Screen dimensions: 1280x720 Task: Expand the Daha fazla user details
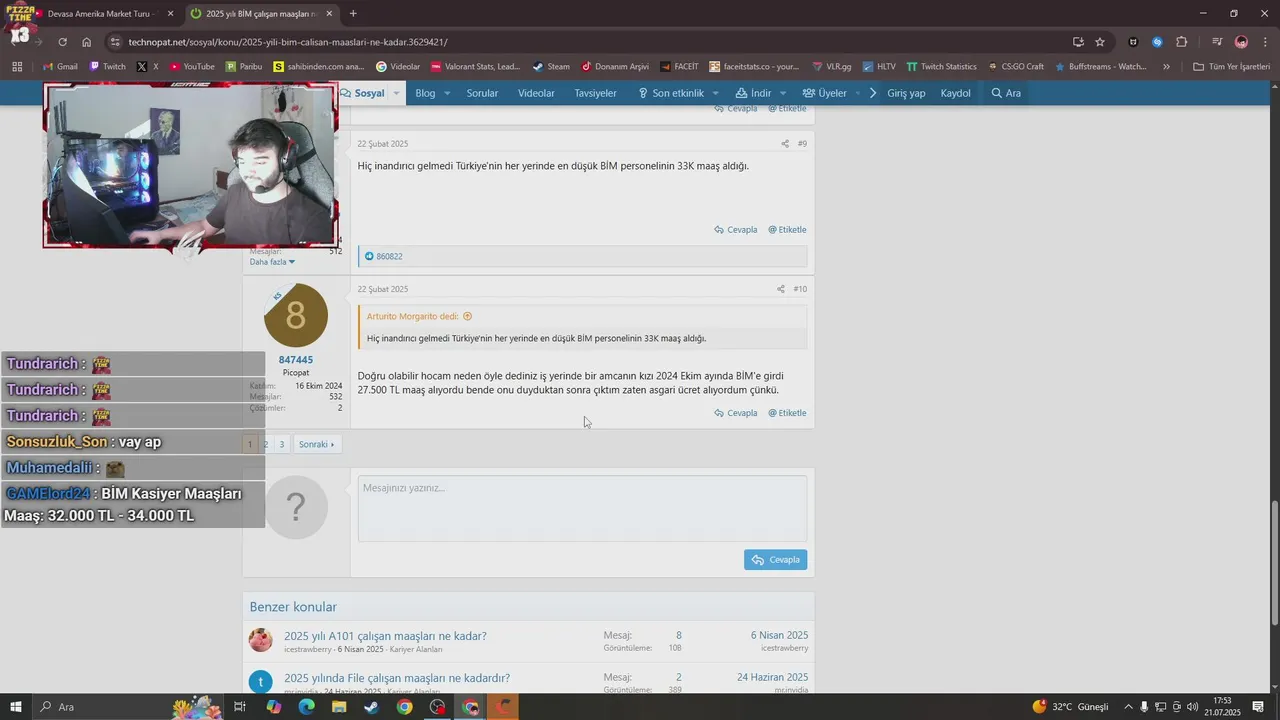point(273,262)
